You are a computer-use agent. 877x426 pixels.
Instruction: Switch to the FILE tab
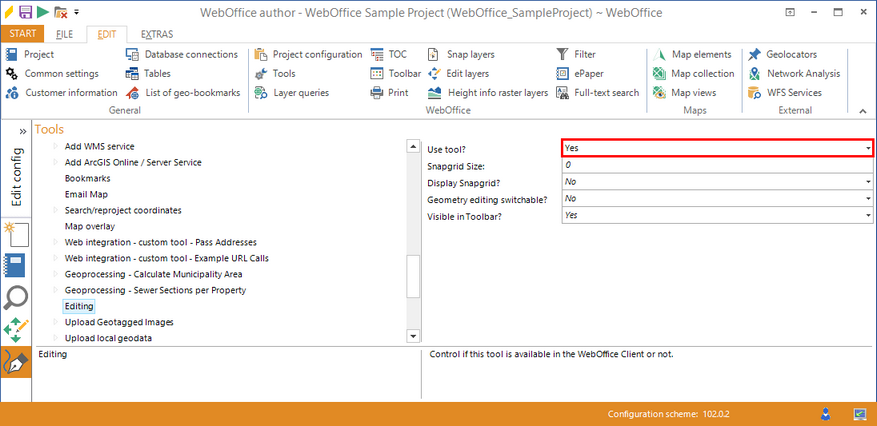(65, 34)
